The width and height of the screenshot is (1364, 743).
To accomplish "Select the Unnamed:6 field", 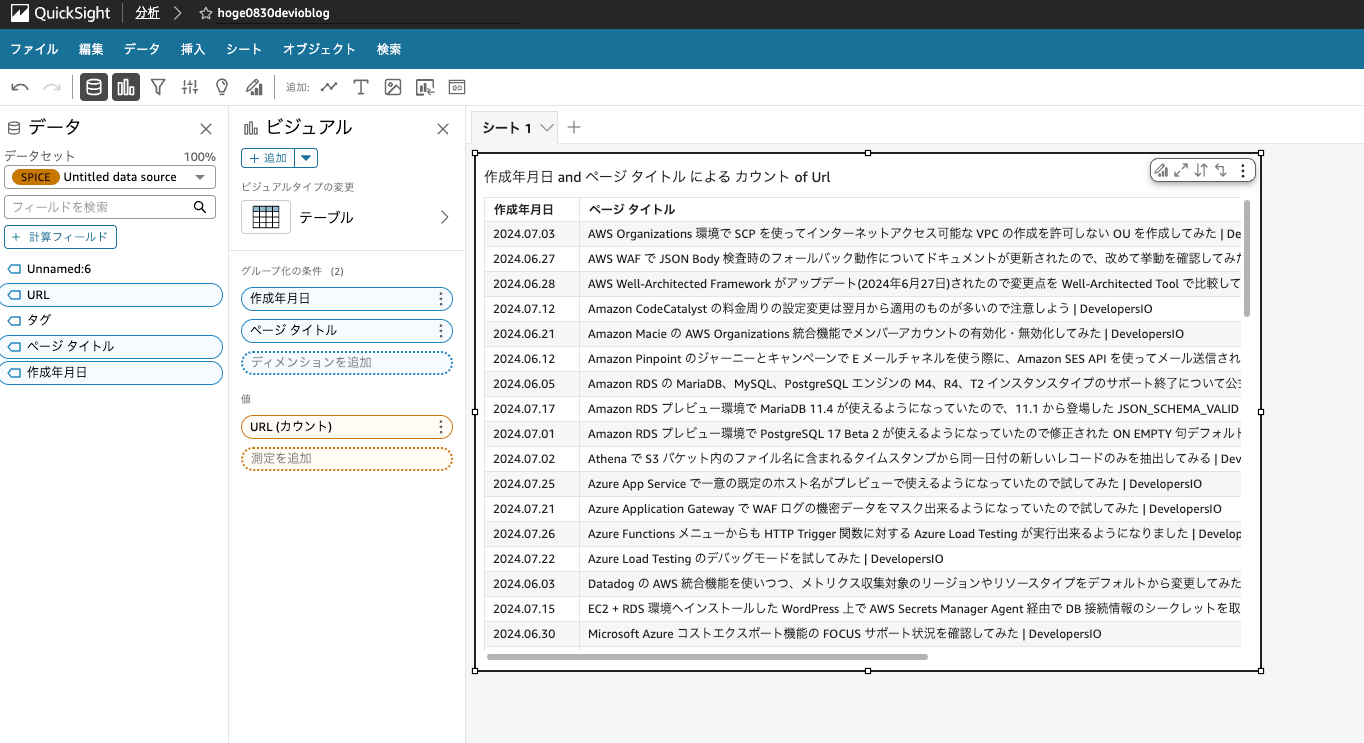I will click(112, 269).
